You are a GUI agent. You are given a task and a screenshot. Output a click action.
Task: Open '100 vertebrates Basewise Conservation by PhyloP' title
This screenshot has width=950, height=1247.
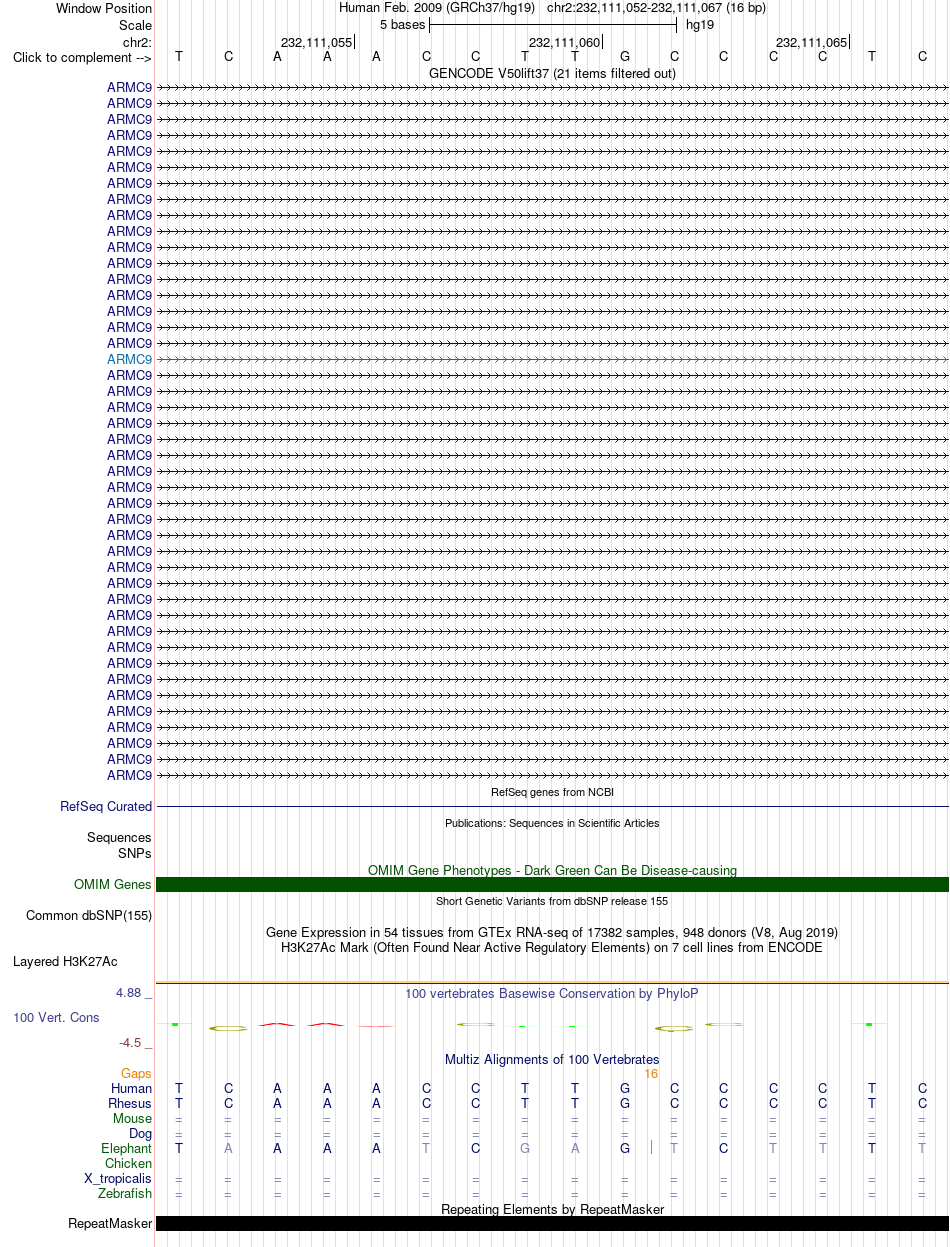coord(552,993)
